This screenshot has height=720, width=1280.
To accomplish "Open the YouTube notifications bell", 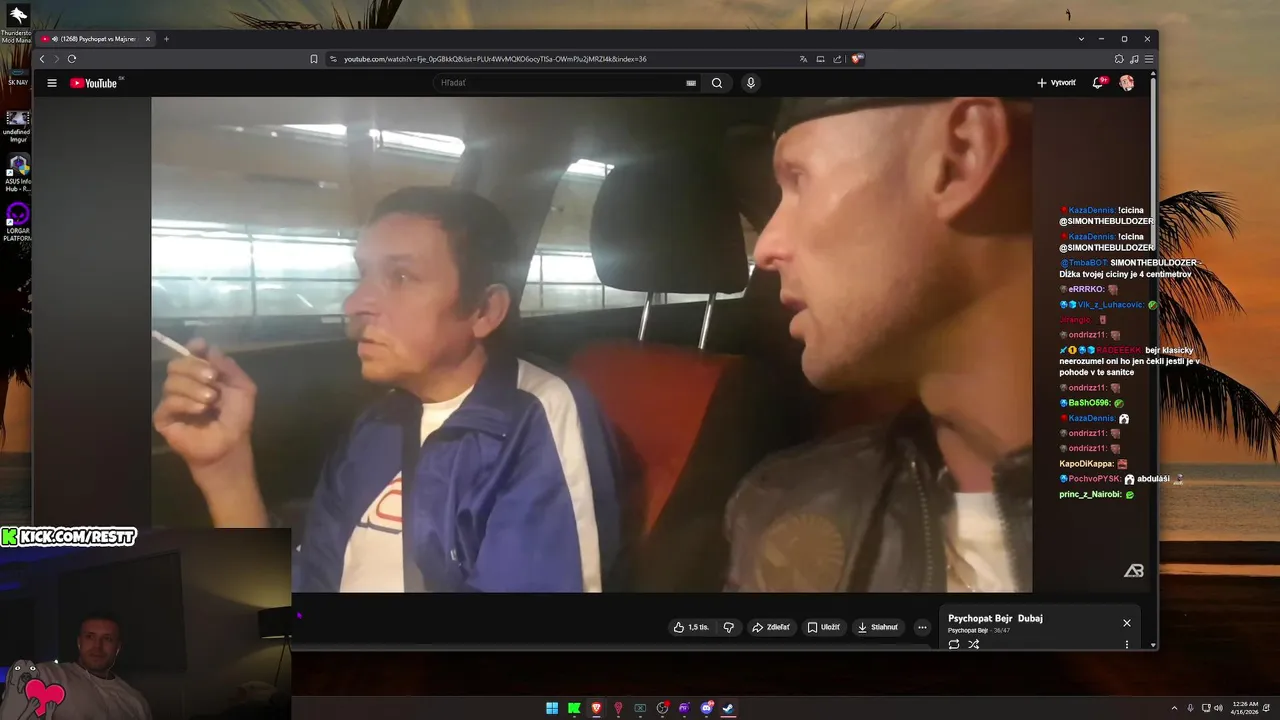I will 1098,83.
